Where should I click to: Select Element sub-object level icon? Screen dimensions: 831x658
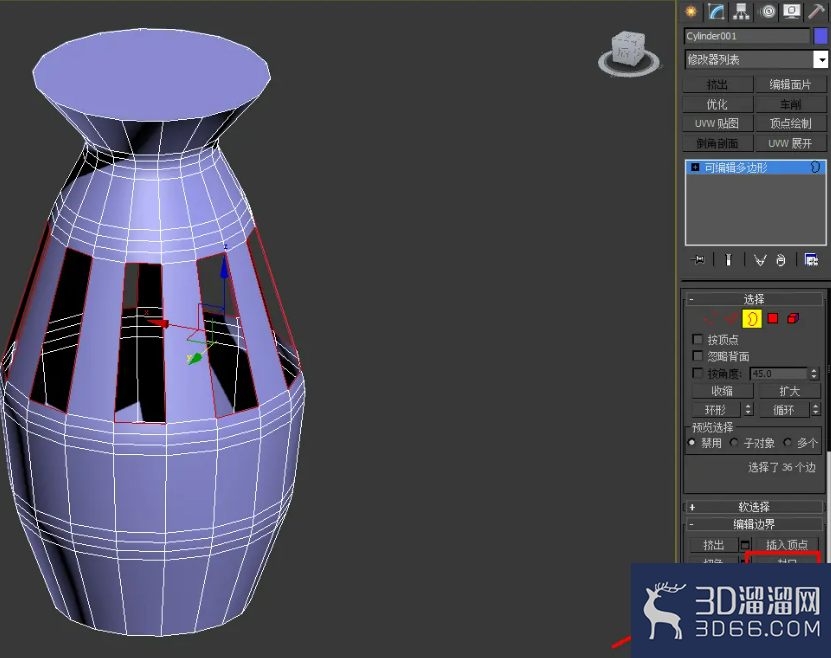[x=793, y=318]
